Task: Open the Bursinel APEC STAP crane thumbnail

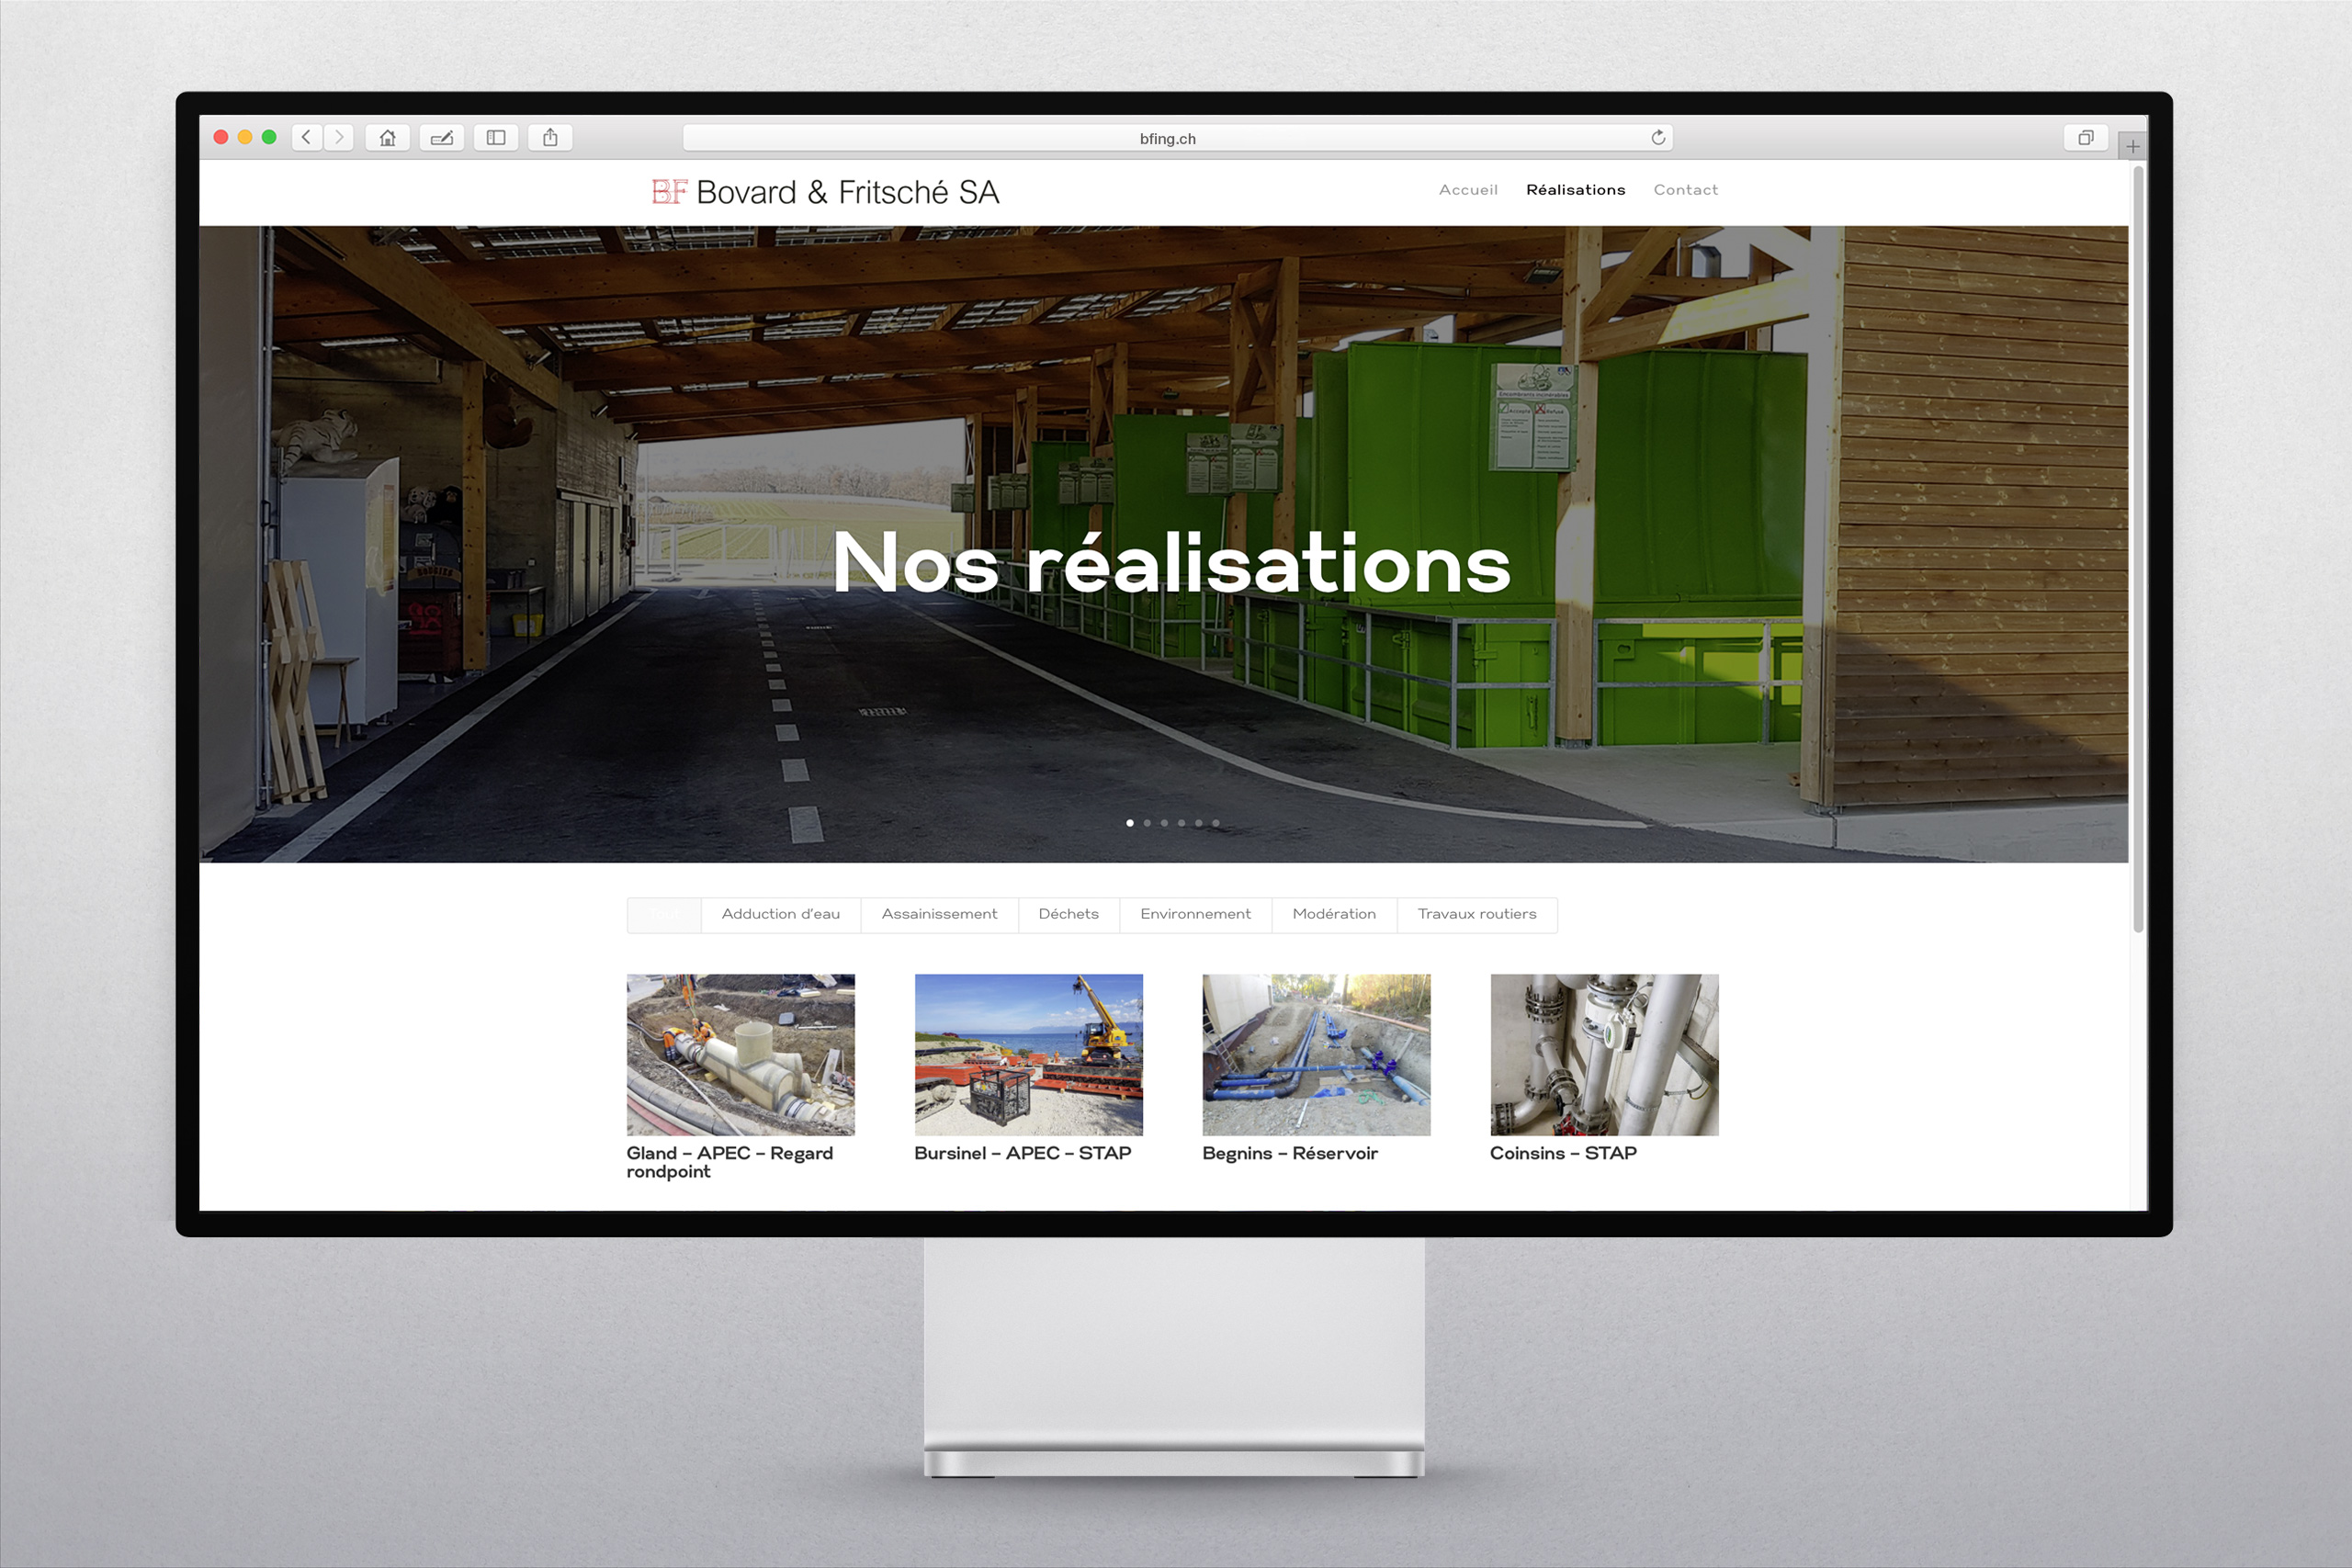Action: [1029, 1055]
